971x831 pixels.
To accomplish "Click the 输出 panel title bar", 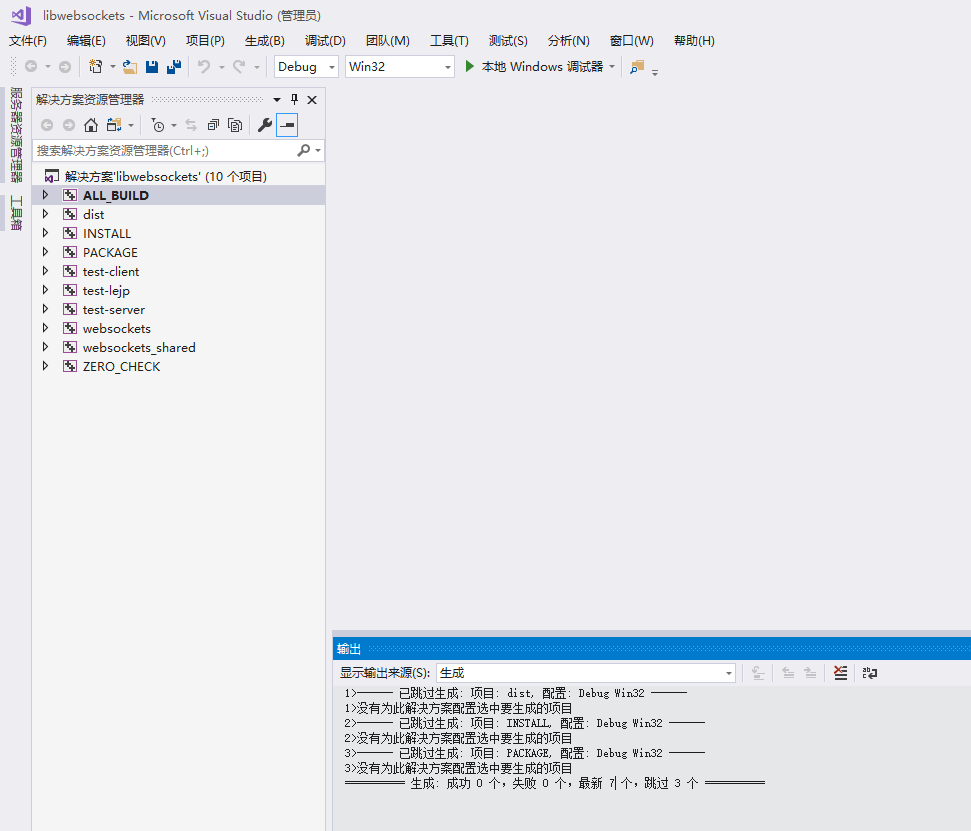I will (651, 648).
